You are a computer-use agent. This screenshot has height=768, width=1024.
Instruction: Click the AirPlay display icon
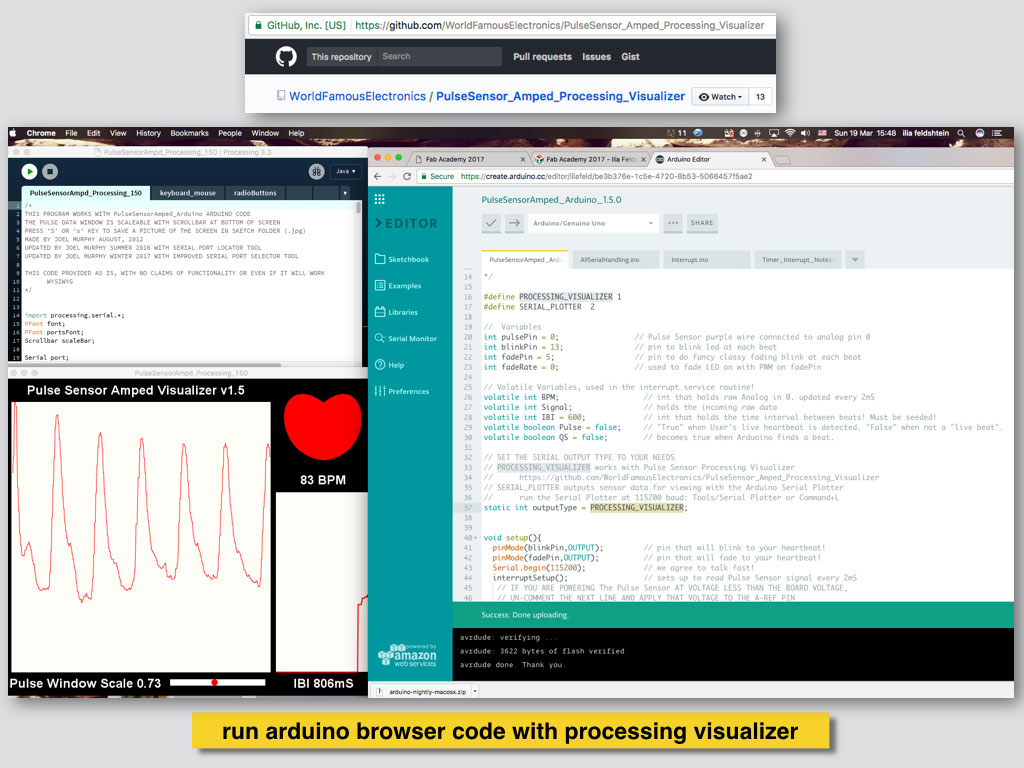pyautogui.click(x=774, y=133)
